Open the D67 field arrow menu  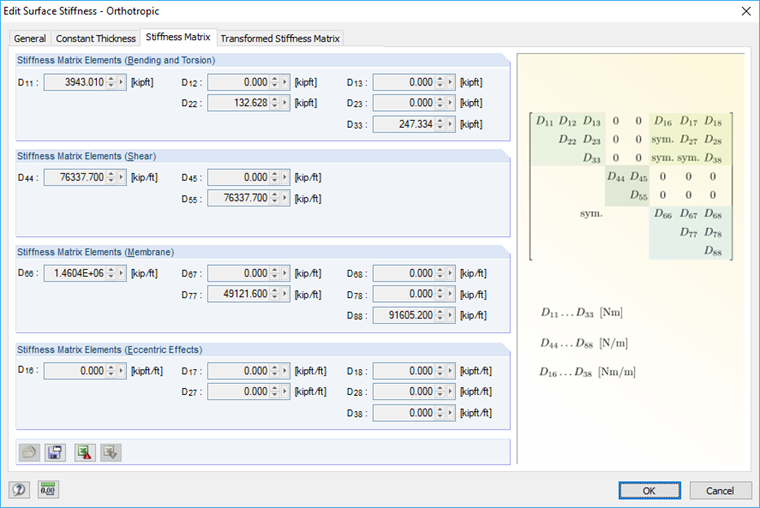(x=285, y=273)
